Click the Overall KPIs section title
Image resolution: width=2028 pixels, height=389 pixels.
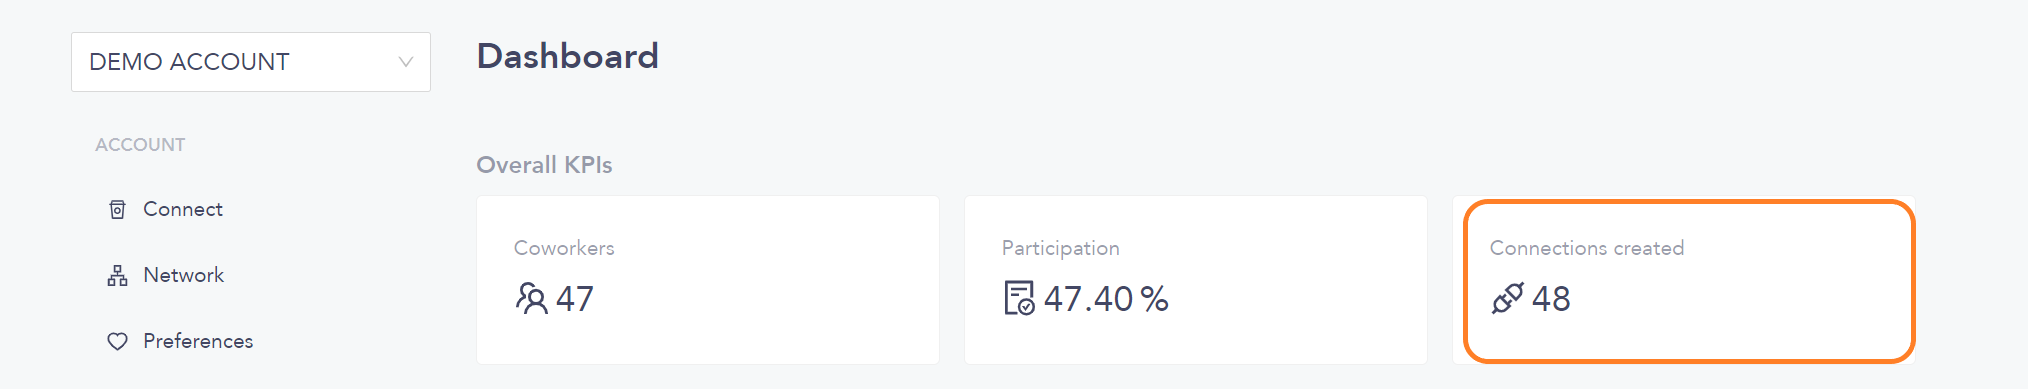click(x=544, y=165)
